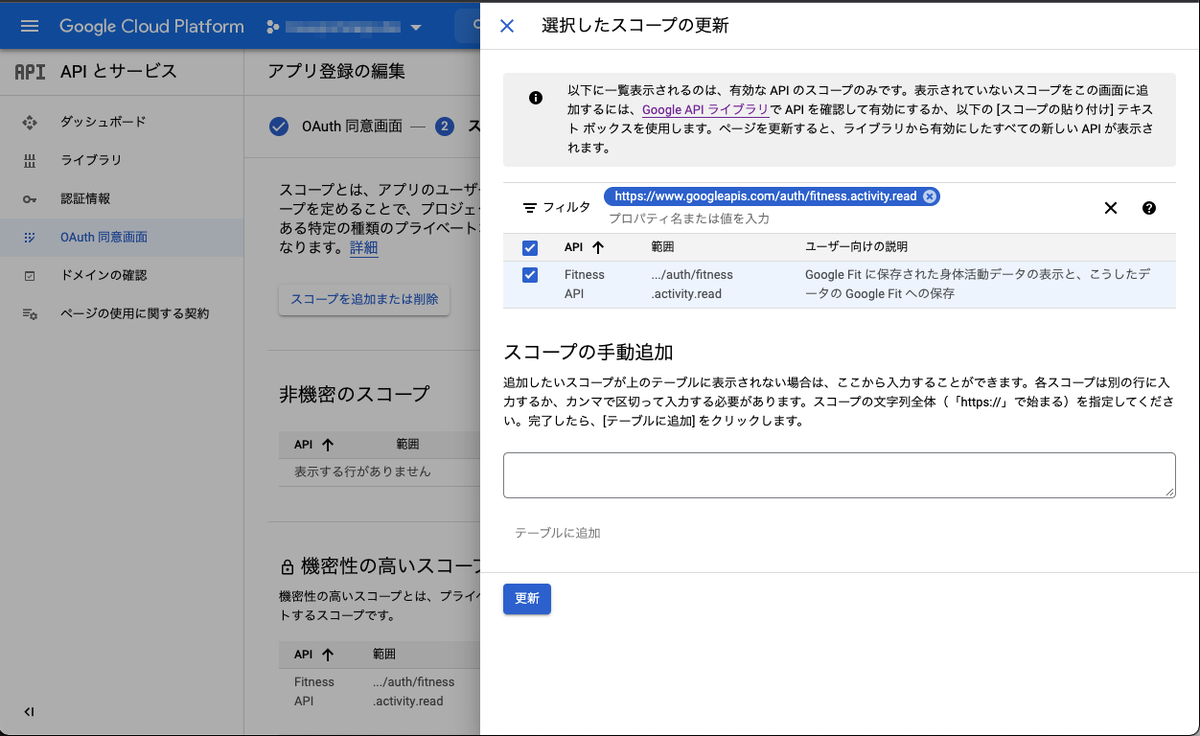Click the API とサービス sidebar title
1200x736 pixels.
[118, 71]
